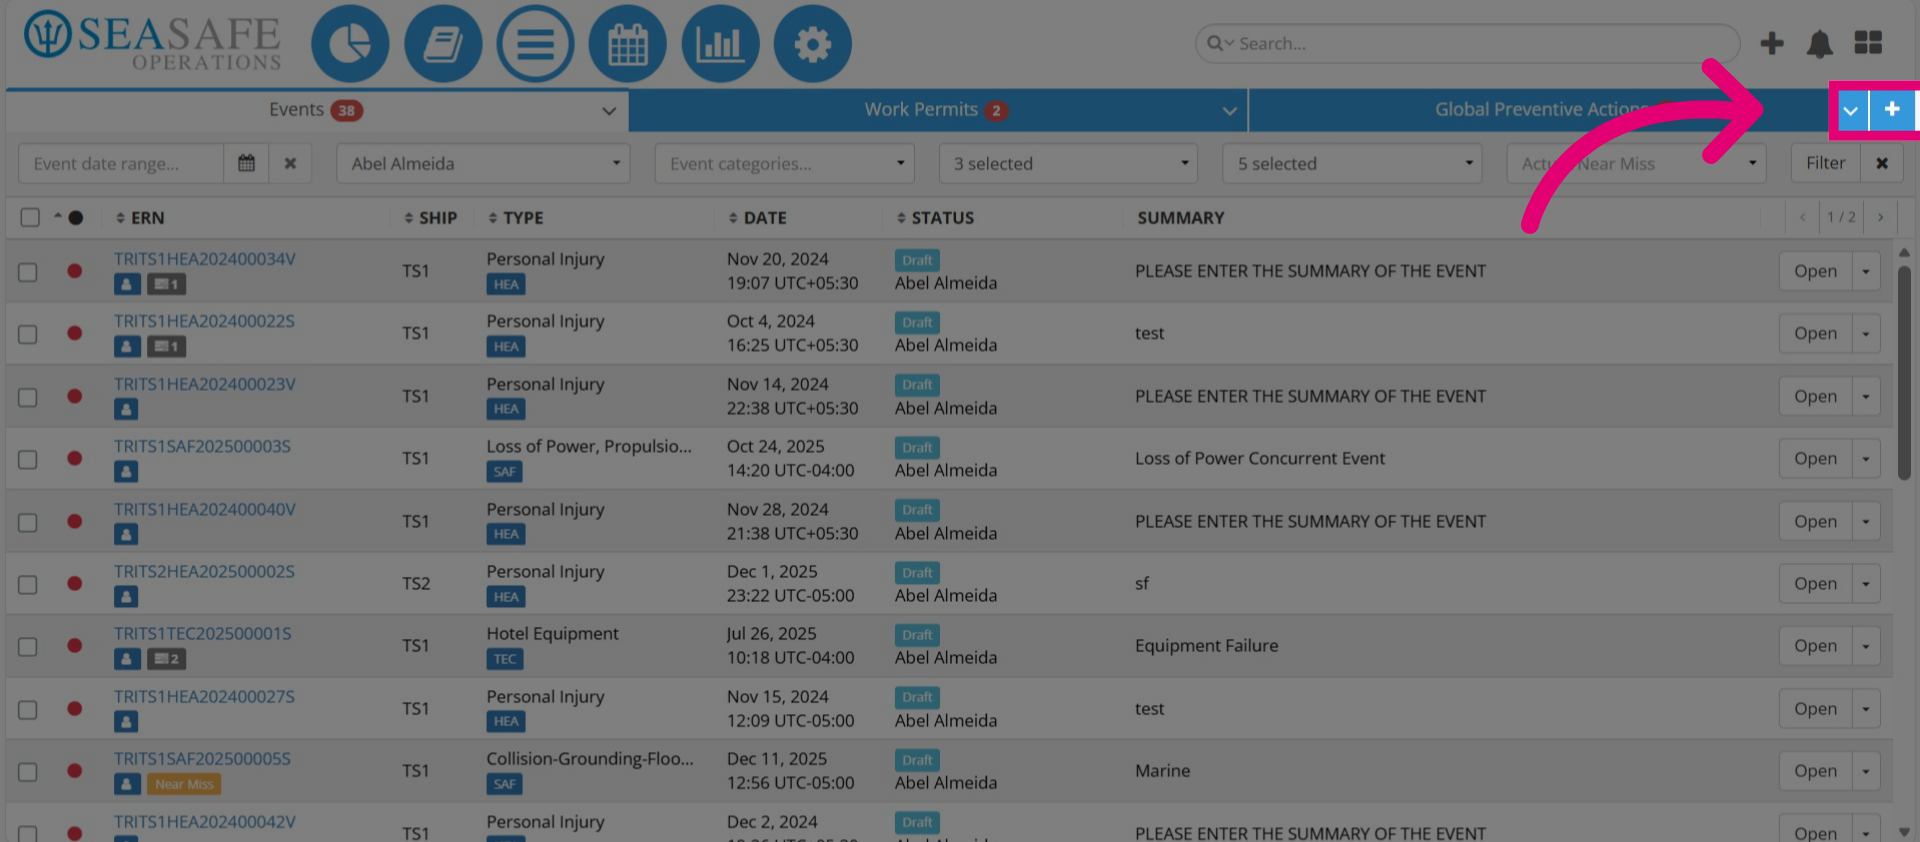The image size is (1920, 842).
Task: Open the logbook icon in top bar
Action: (x=443, y=44)
